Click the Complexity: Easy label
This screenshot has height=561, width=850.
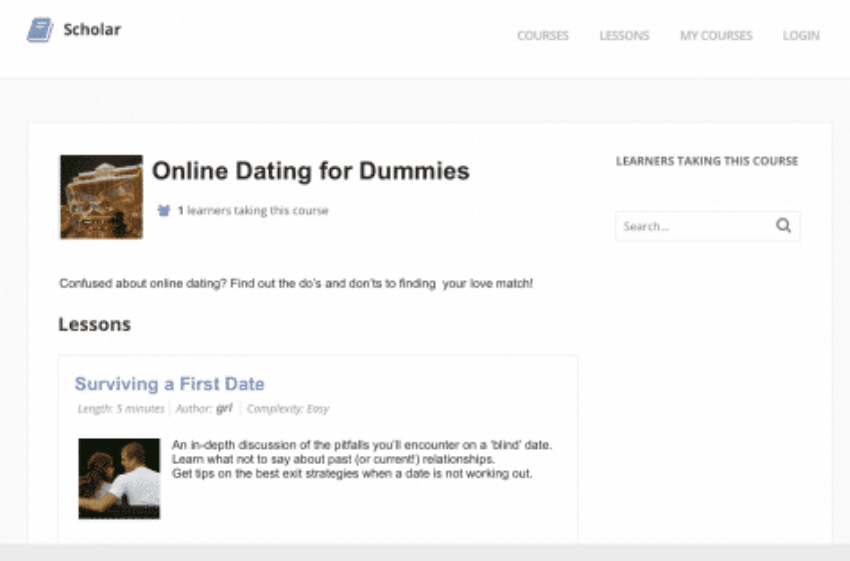coord(288,409)
